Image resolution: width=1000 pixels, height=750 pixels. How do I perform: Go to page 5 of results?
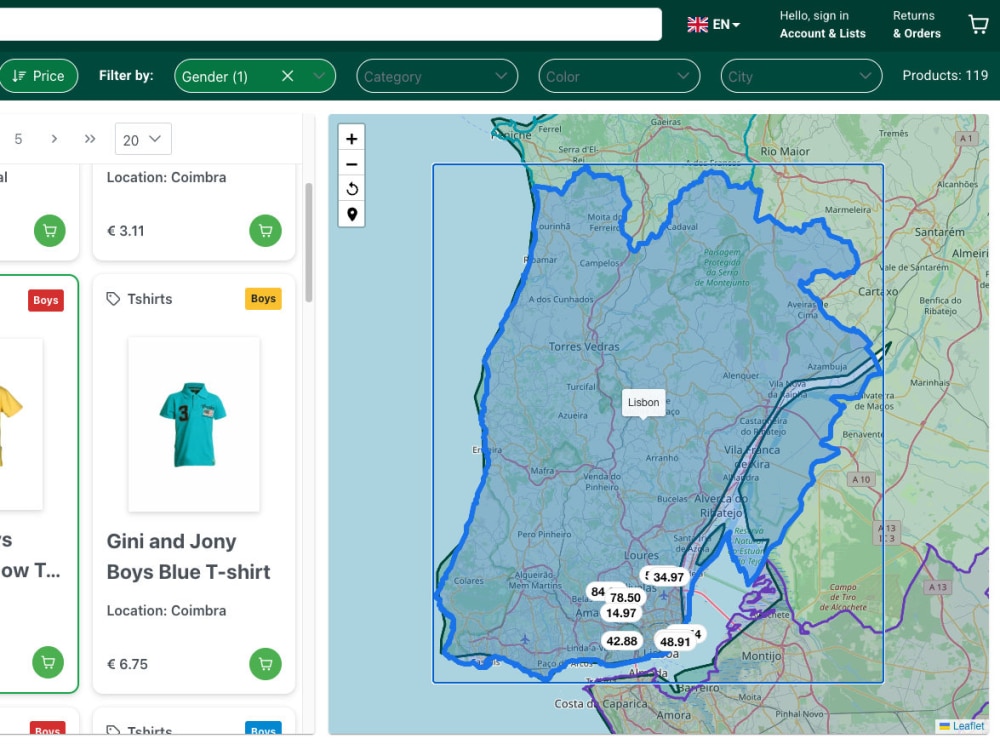pos(18,139)
